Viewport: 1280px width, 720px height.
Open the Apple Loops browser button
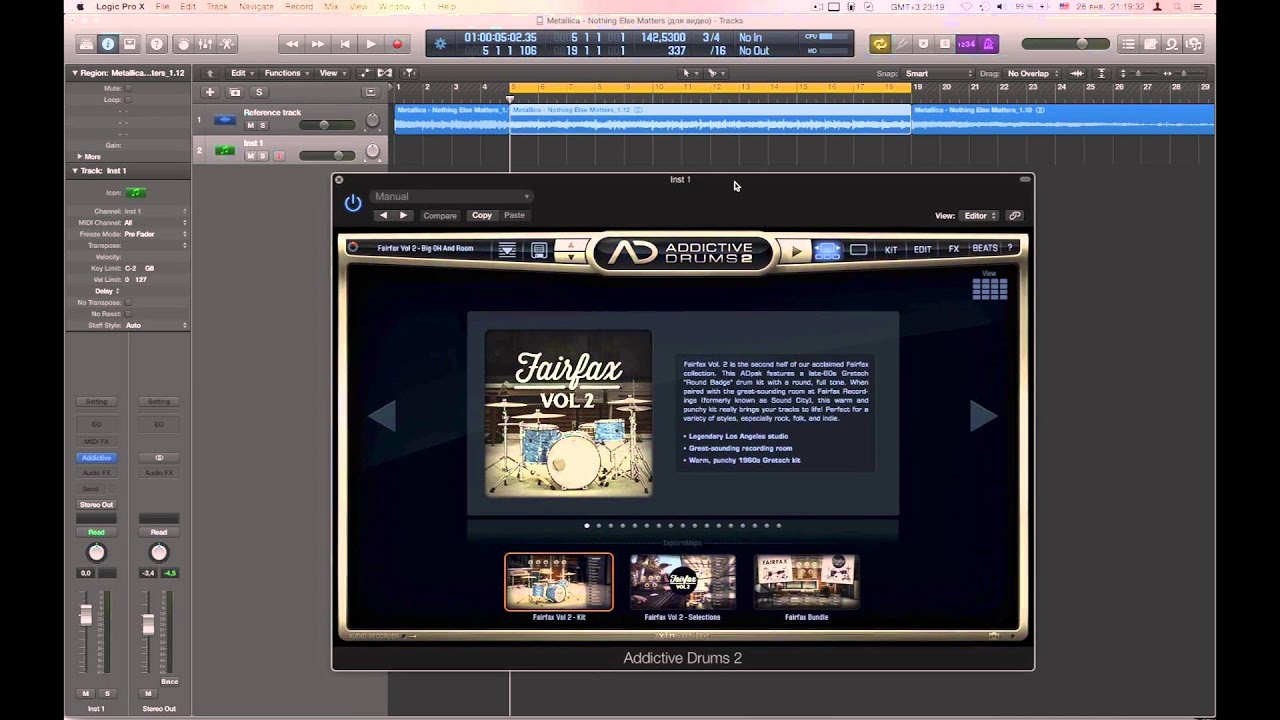pos(1172,44)
